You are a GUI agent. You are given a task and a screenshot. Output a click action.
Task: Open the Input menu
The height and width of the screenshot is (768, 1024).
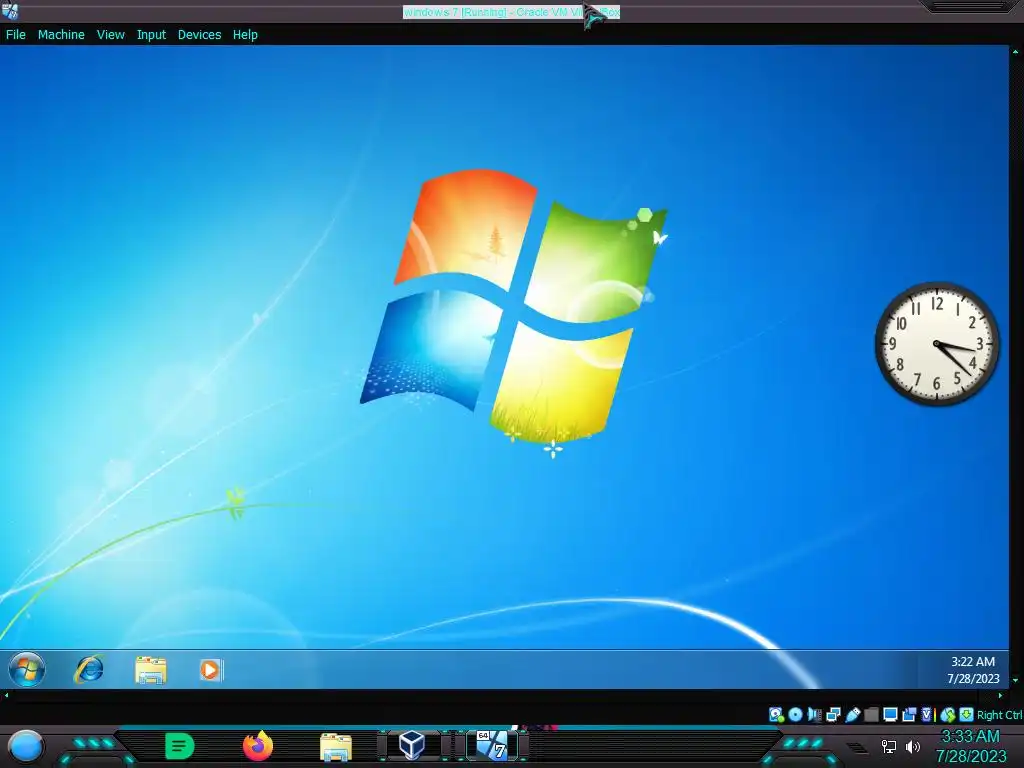(151, 35)
